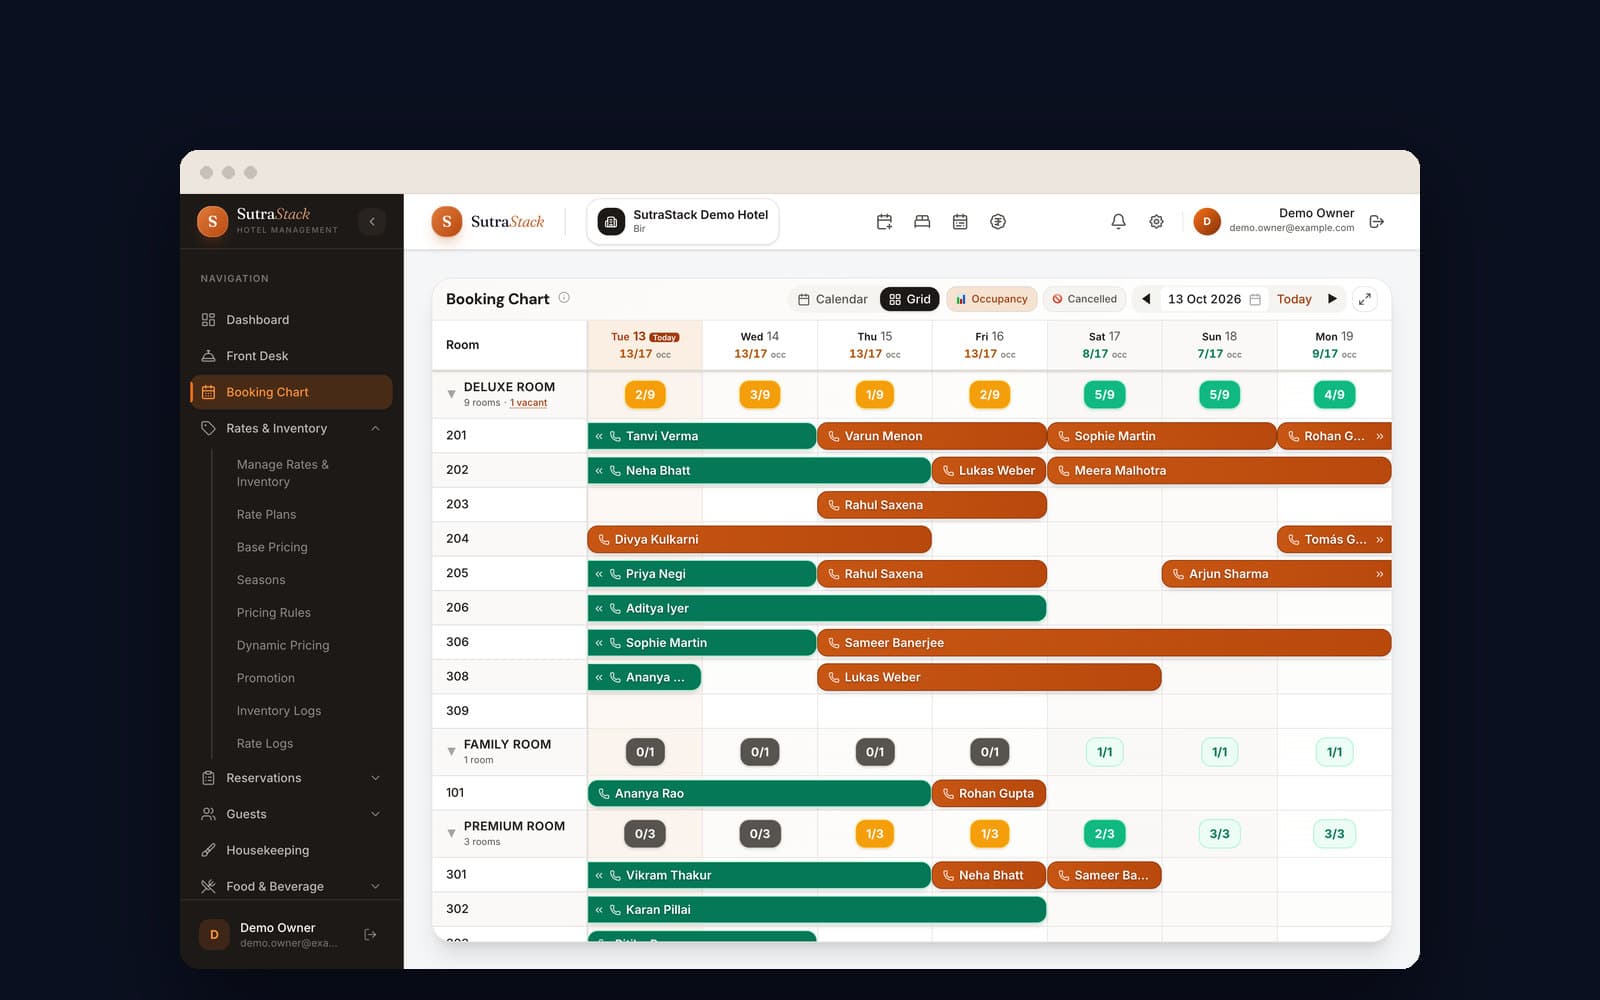Click the 1 vacant link under Deluxe Room

[529, 403]
